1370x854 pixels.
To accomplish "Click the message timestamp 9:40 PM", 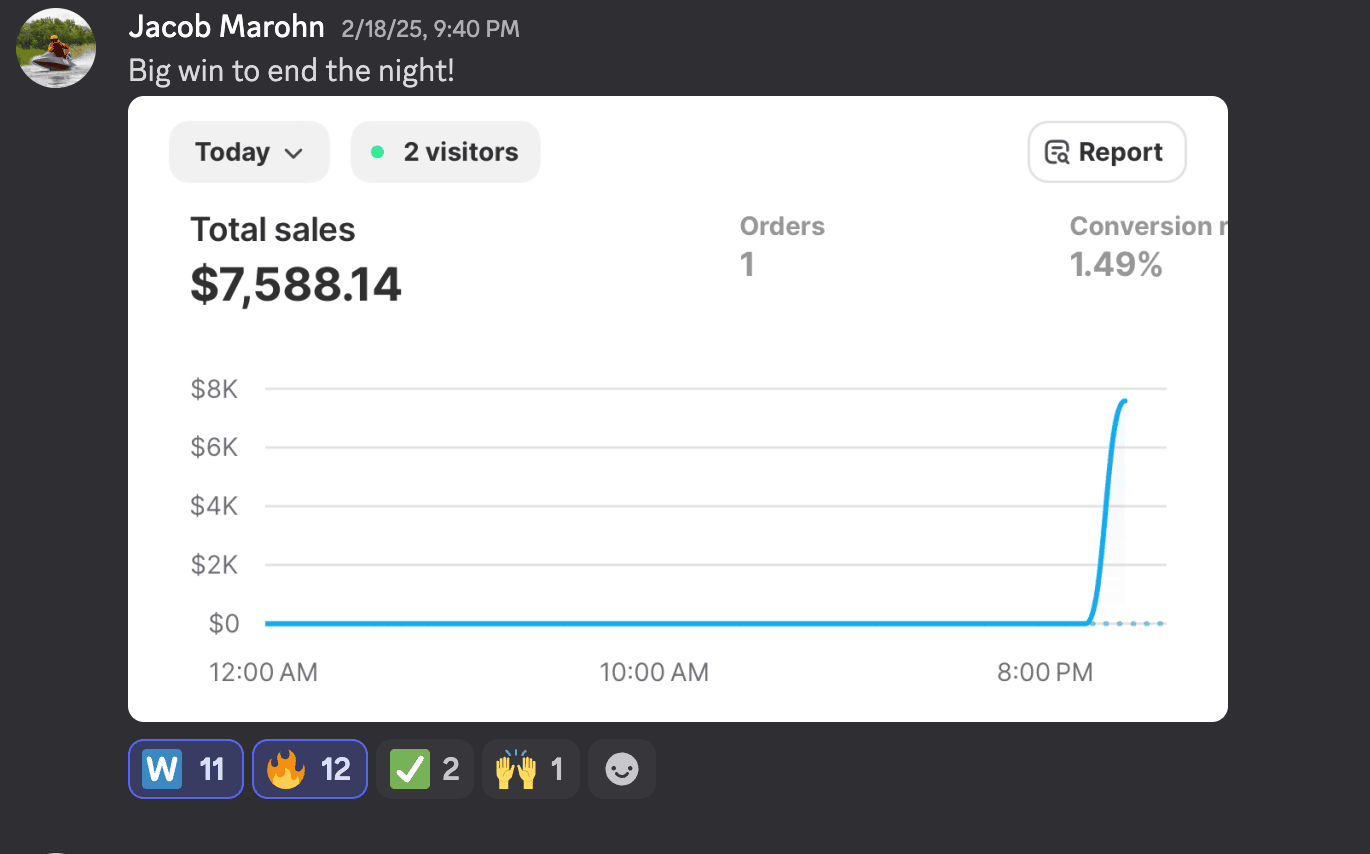I will 430,29.
